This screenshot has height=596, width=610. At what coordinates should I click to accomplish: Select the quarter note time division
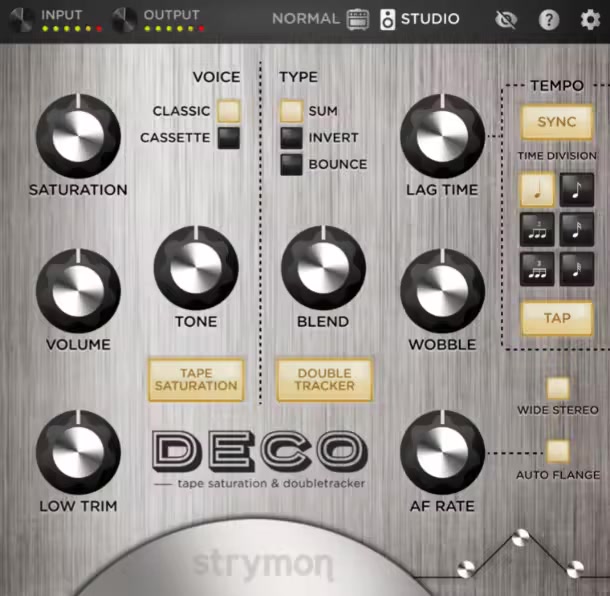tap(537, 190)
